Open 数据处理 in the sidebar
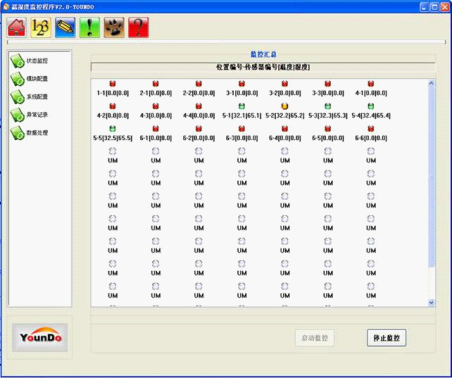Image resolution: width=452 pixels, height=378 pixels. [x=29, y=133]
